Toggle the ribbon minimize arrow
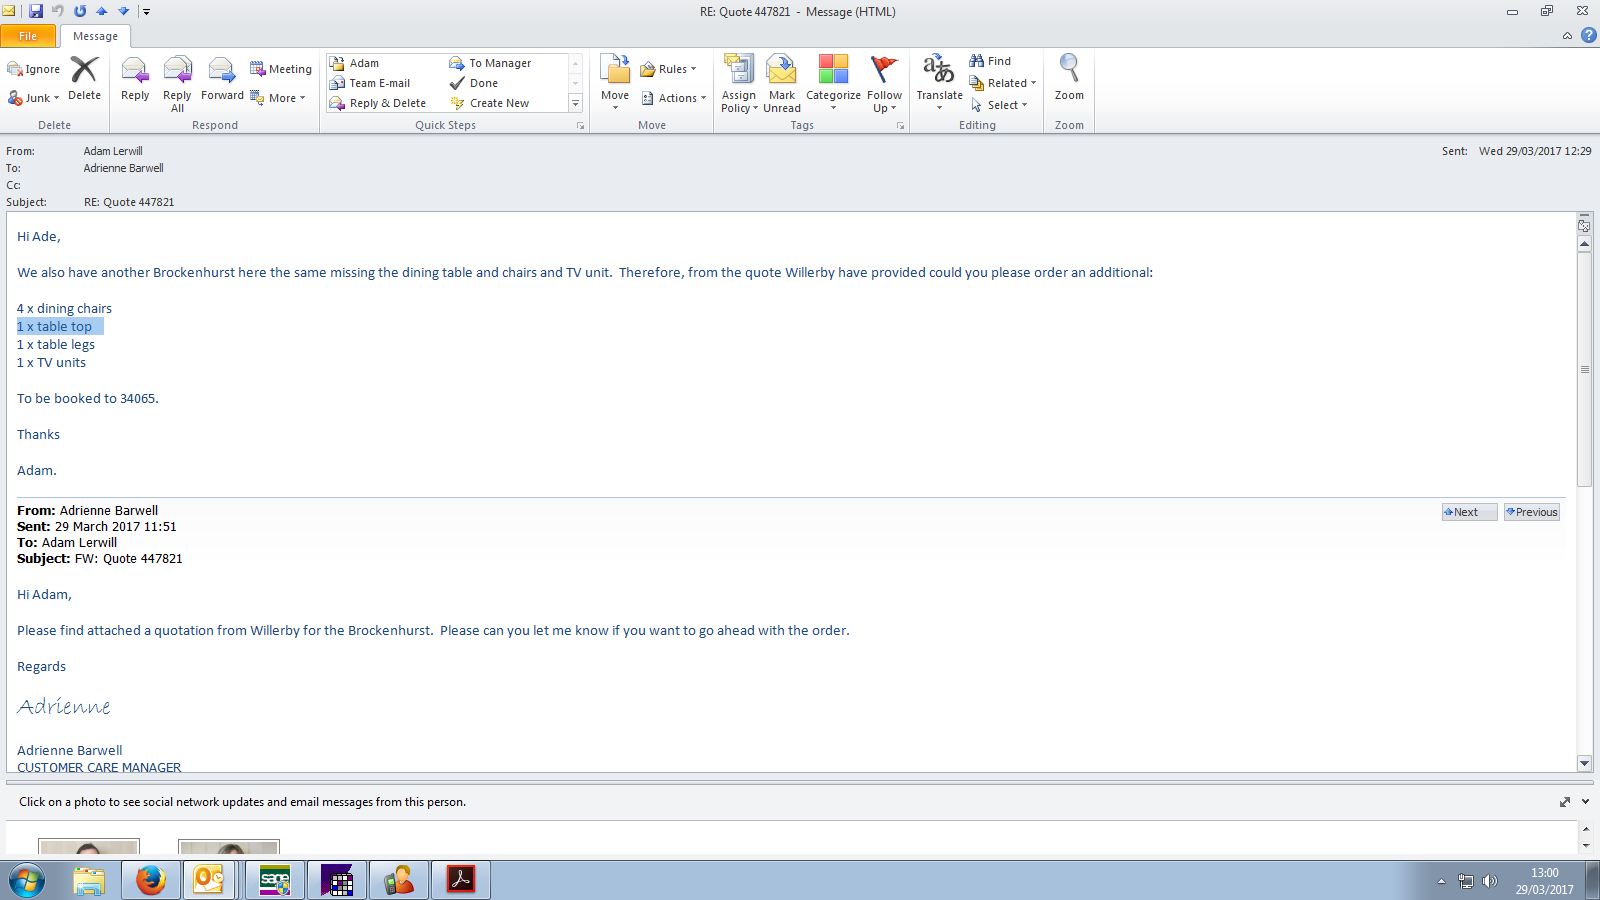The height and width of the screenshot is (900, 1600). 1567,36
